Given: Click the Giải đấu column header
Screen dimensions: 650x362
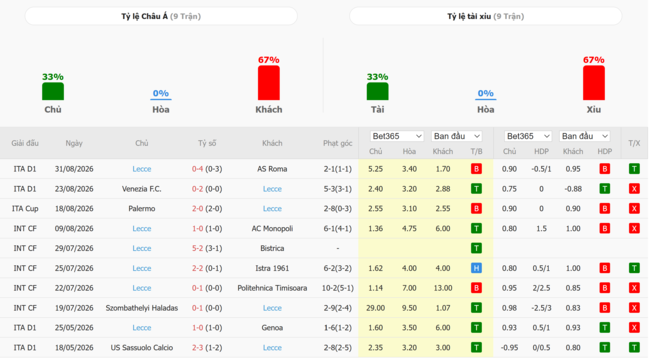Looking at the screenshot, I should pyautogui.click(x=25, y=143).
